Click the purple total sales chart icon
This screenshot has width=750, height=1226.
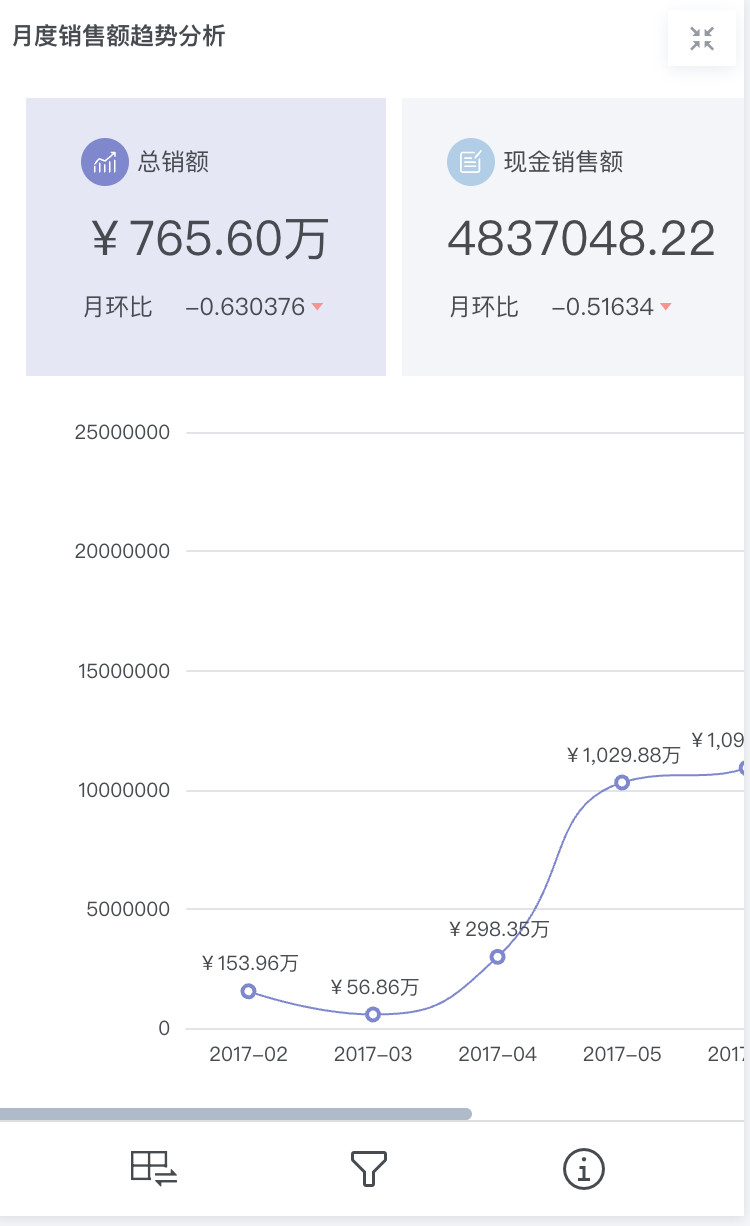pos(105,162)
